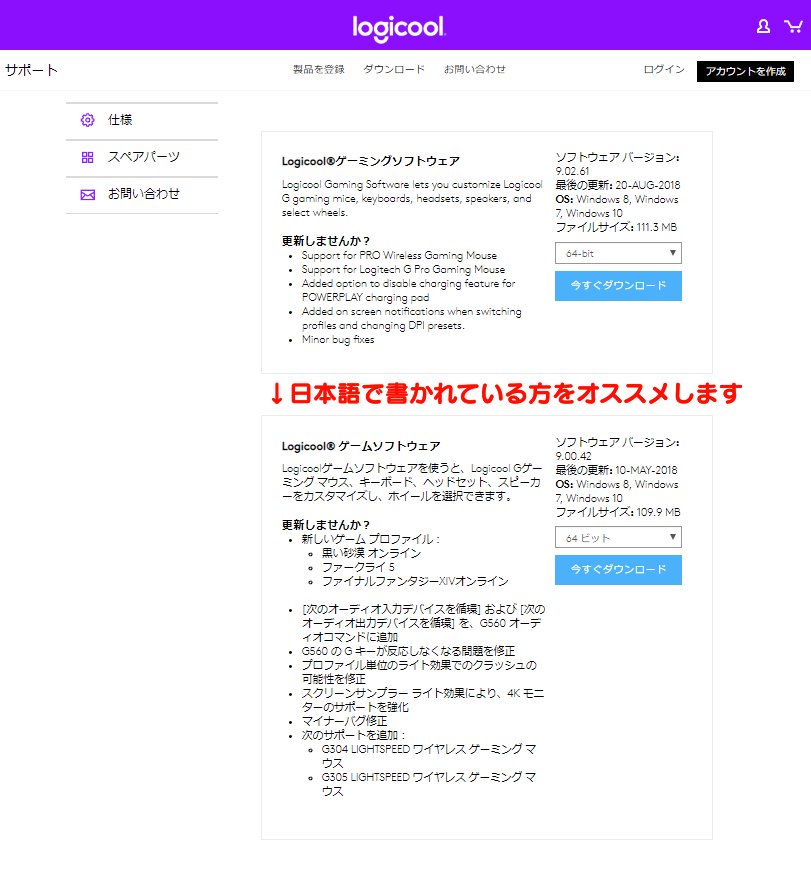Open the 製品を登録 menu item
Screen dimensions: 811x880
click(318, 70)
